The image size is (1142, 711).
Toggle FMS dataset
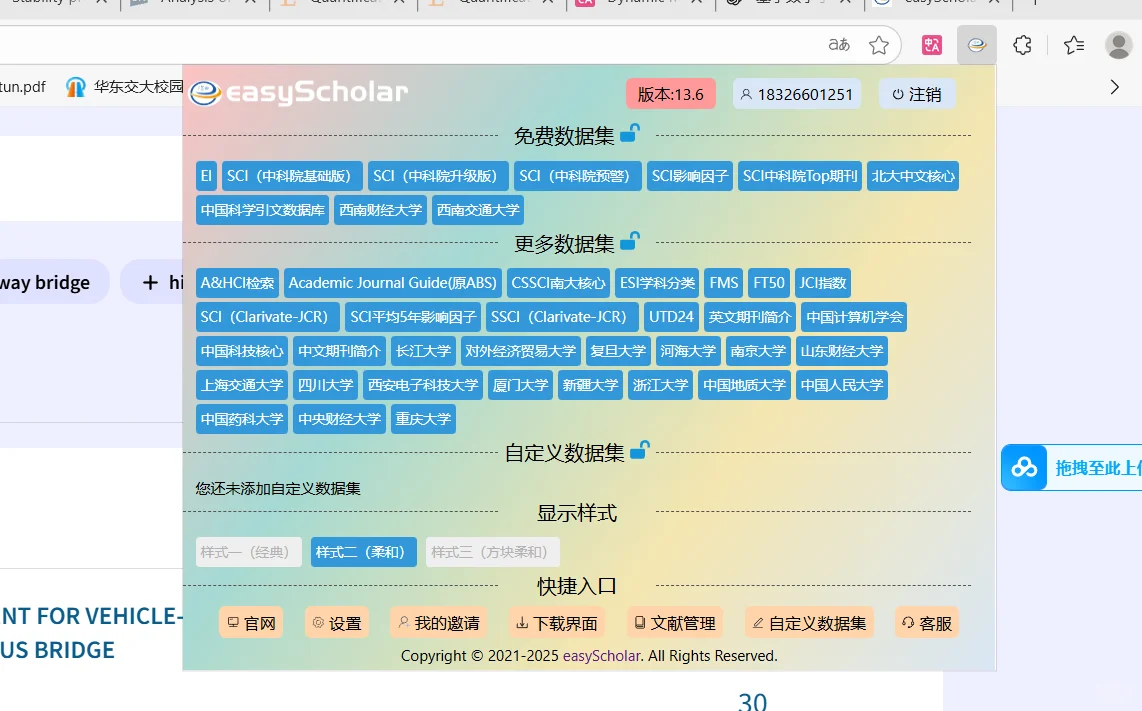click(x=723, y=283)
